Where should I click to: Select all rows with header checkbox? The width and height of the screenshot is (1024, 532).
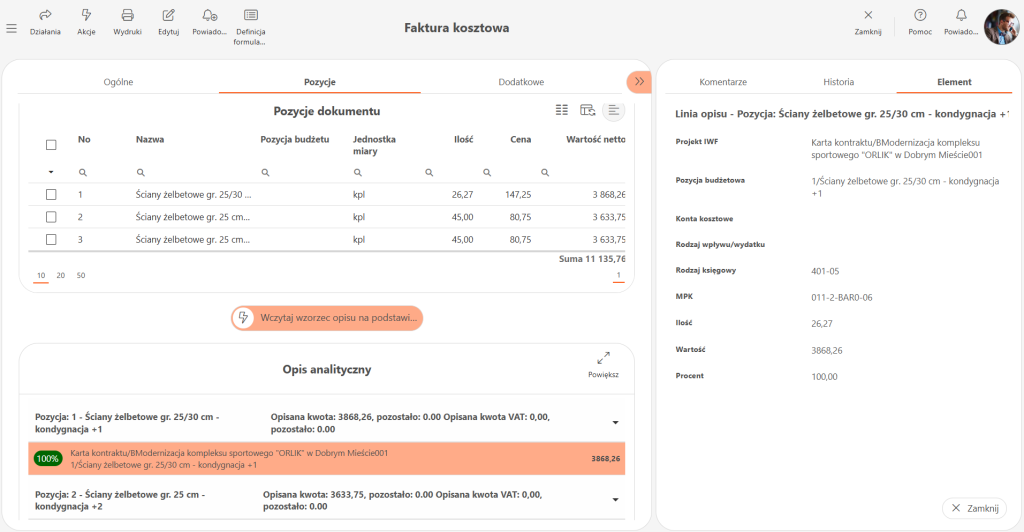[51, 145]
